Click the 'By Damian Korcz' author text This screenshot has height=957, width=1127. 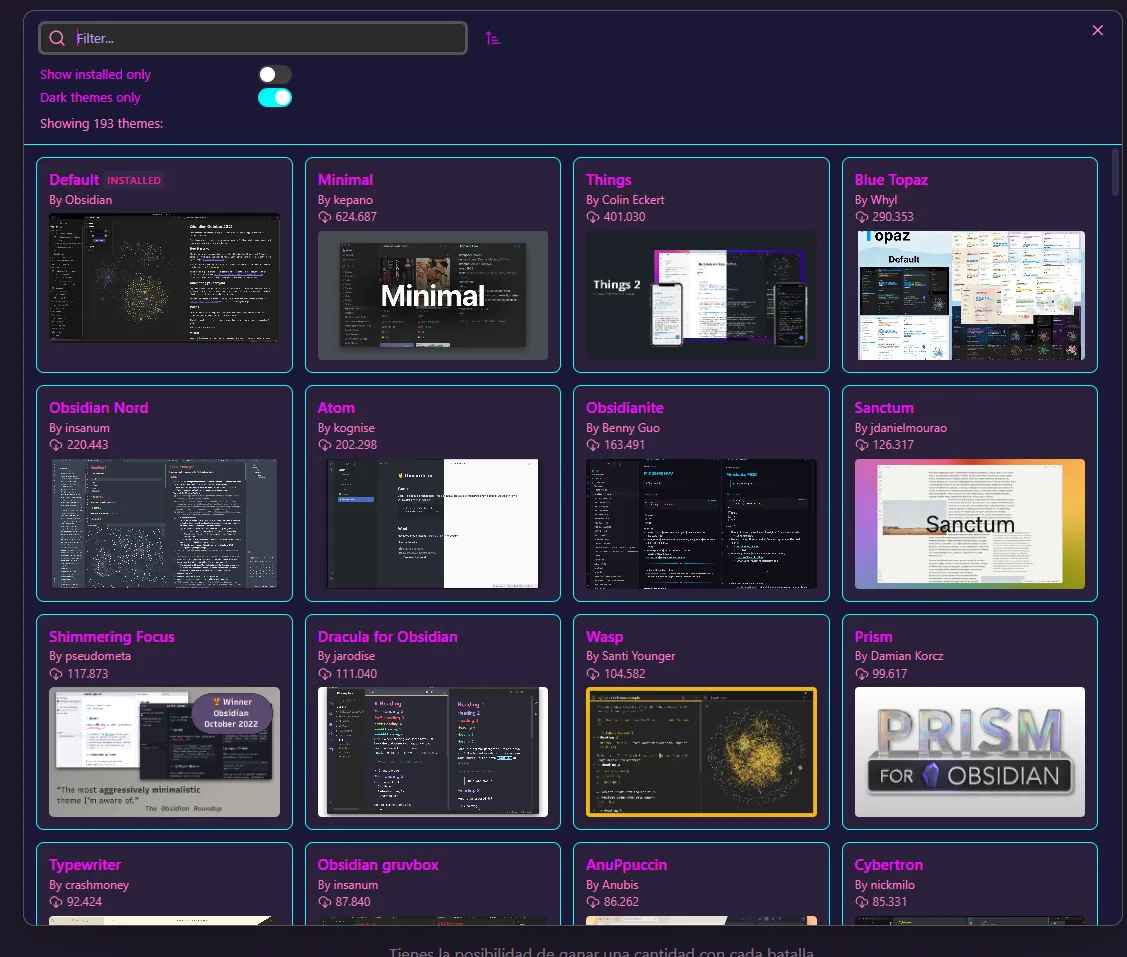coord(898,656)
